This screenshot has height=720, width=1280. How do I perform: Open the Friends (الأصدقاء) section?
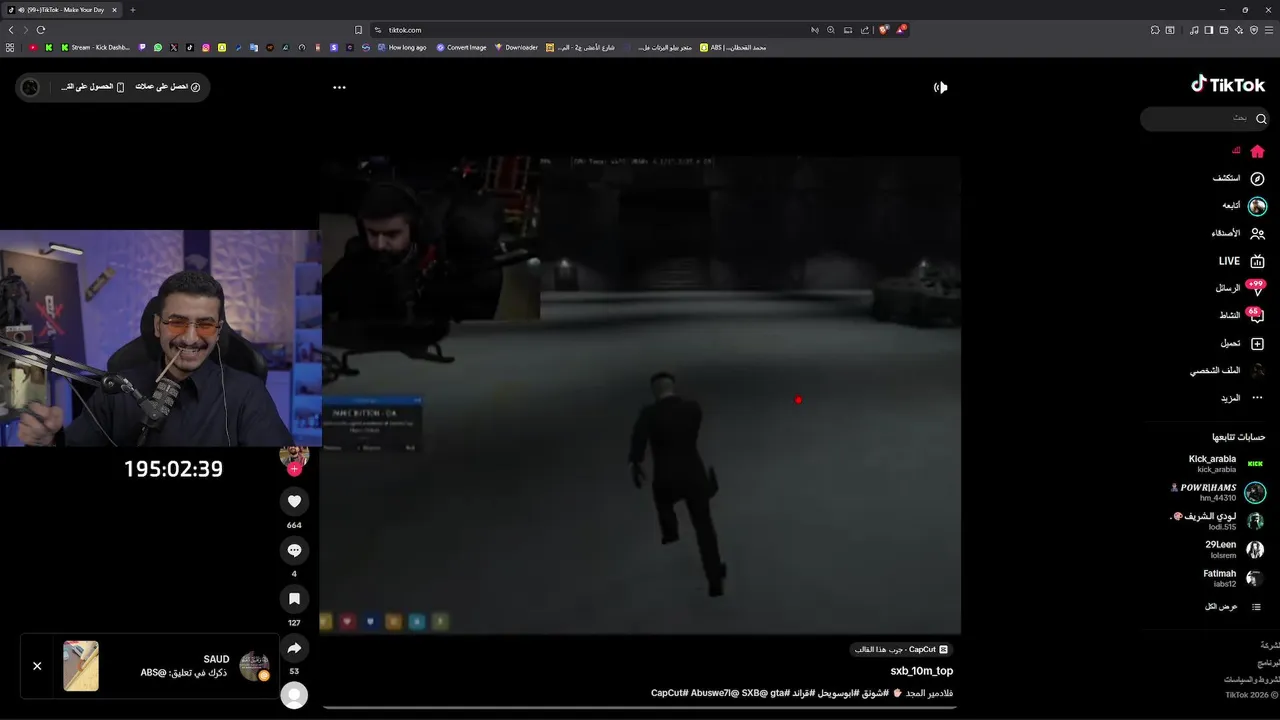[1238, 233]
